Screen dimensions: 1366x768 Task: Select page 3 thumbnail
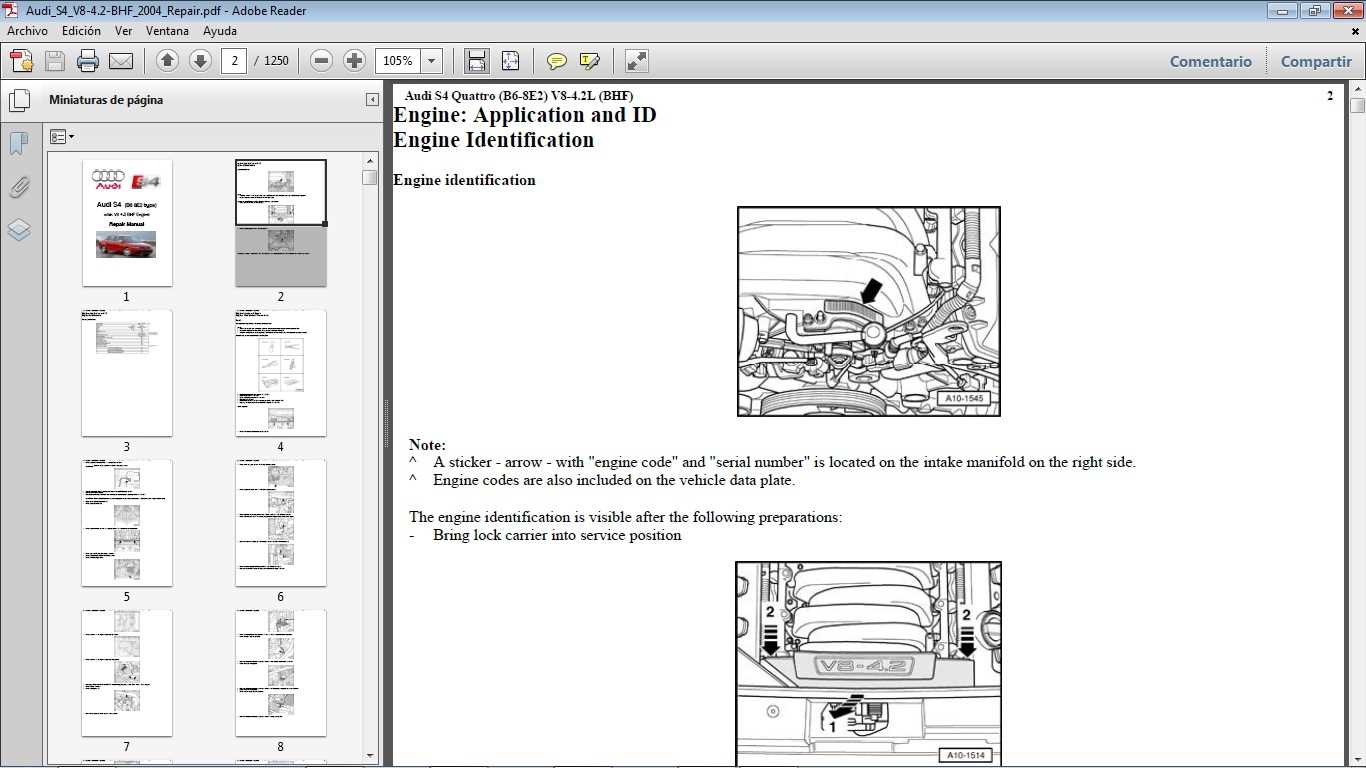(126, 373)
